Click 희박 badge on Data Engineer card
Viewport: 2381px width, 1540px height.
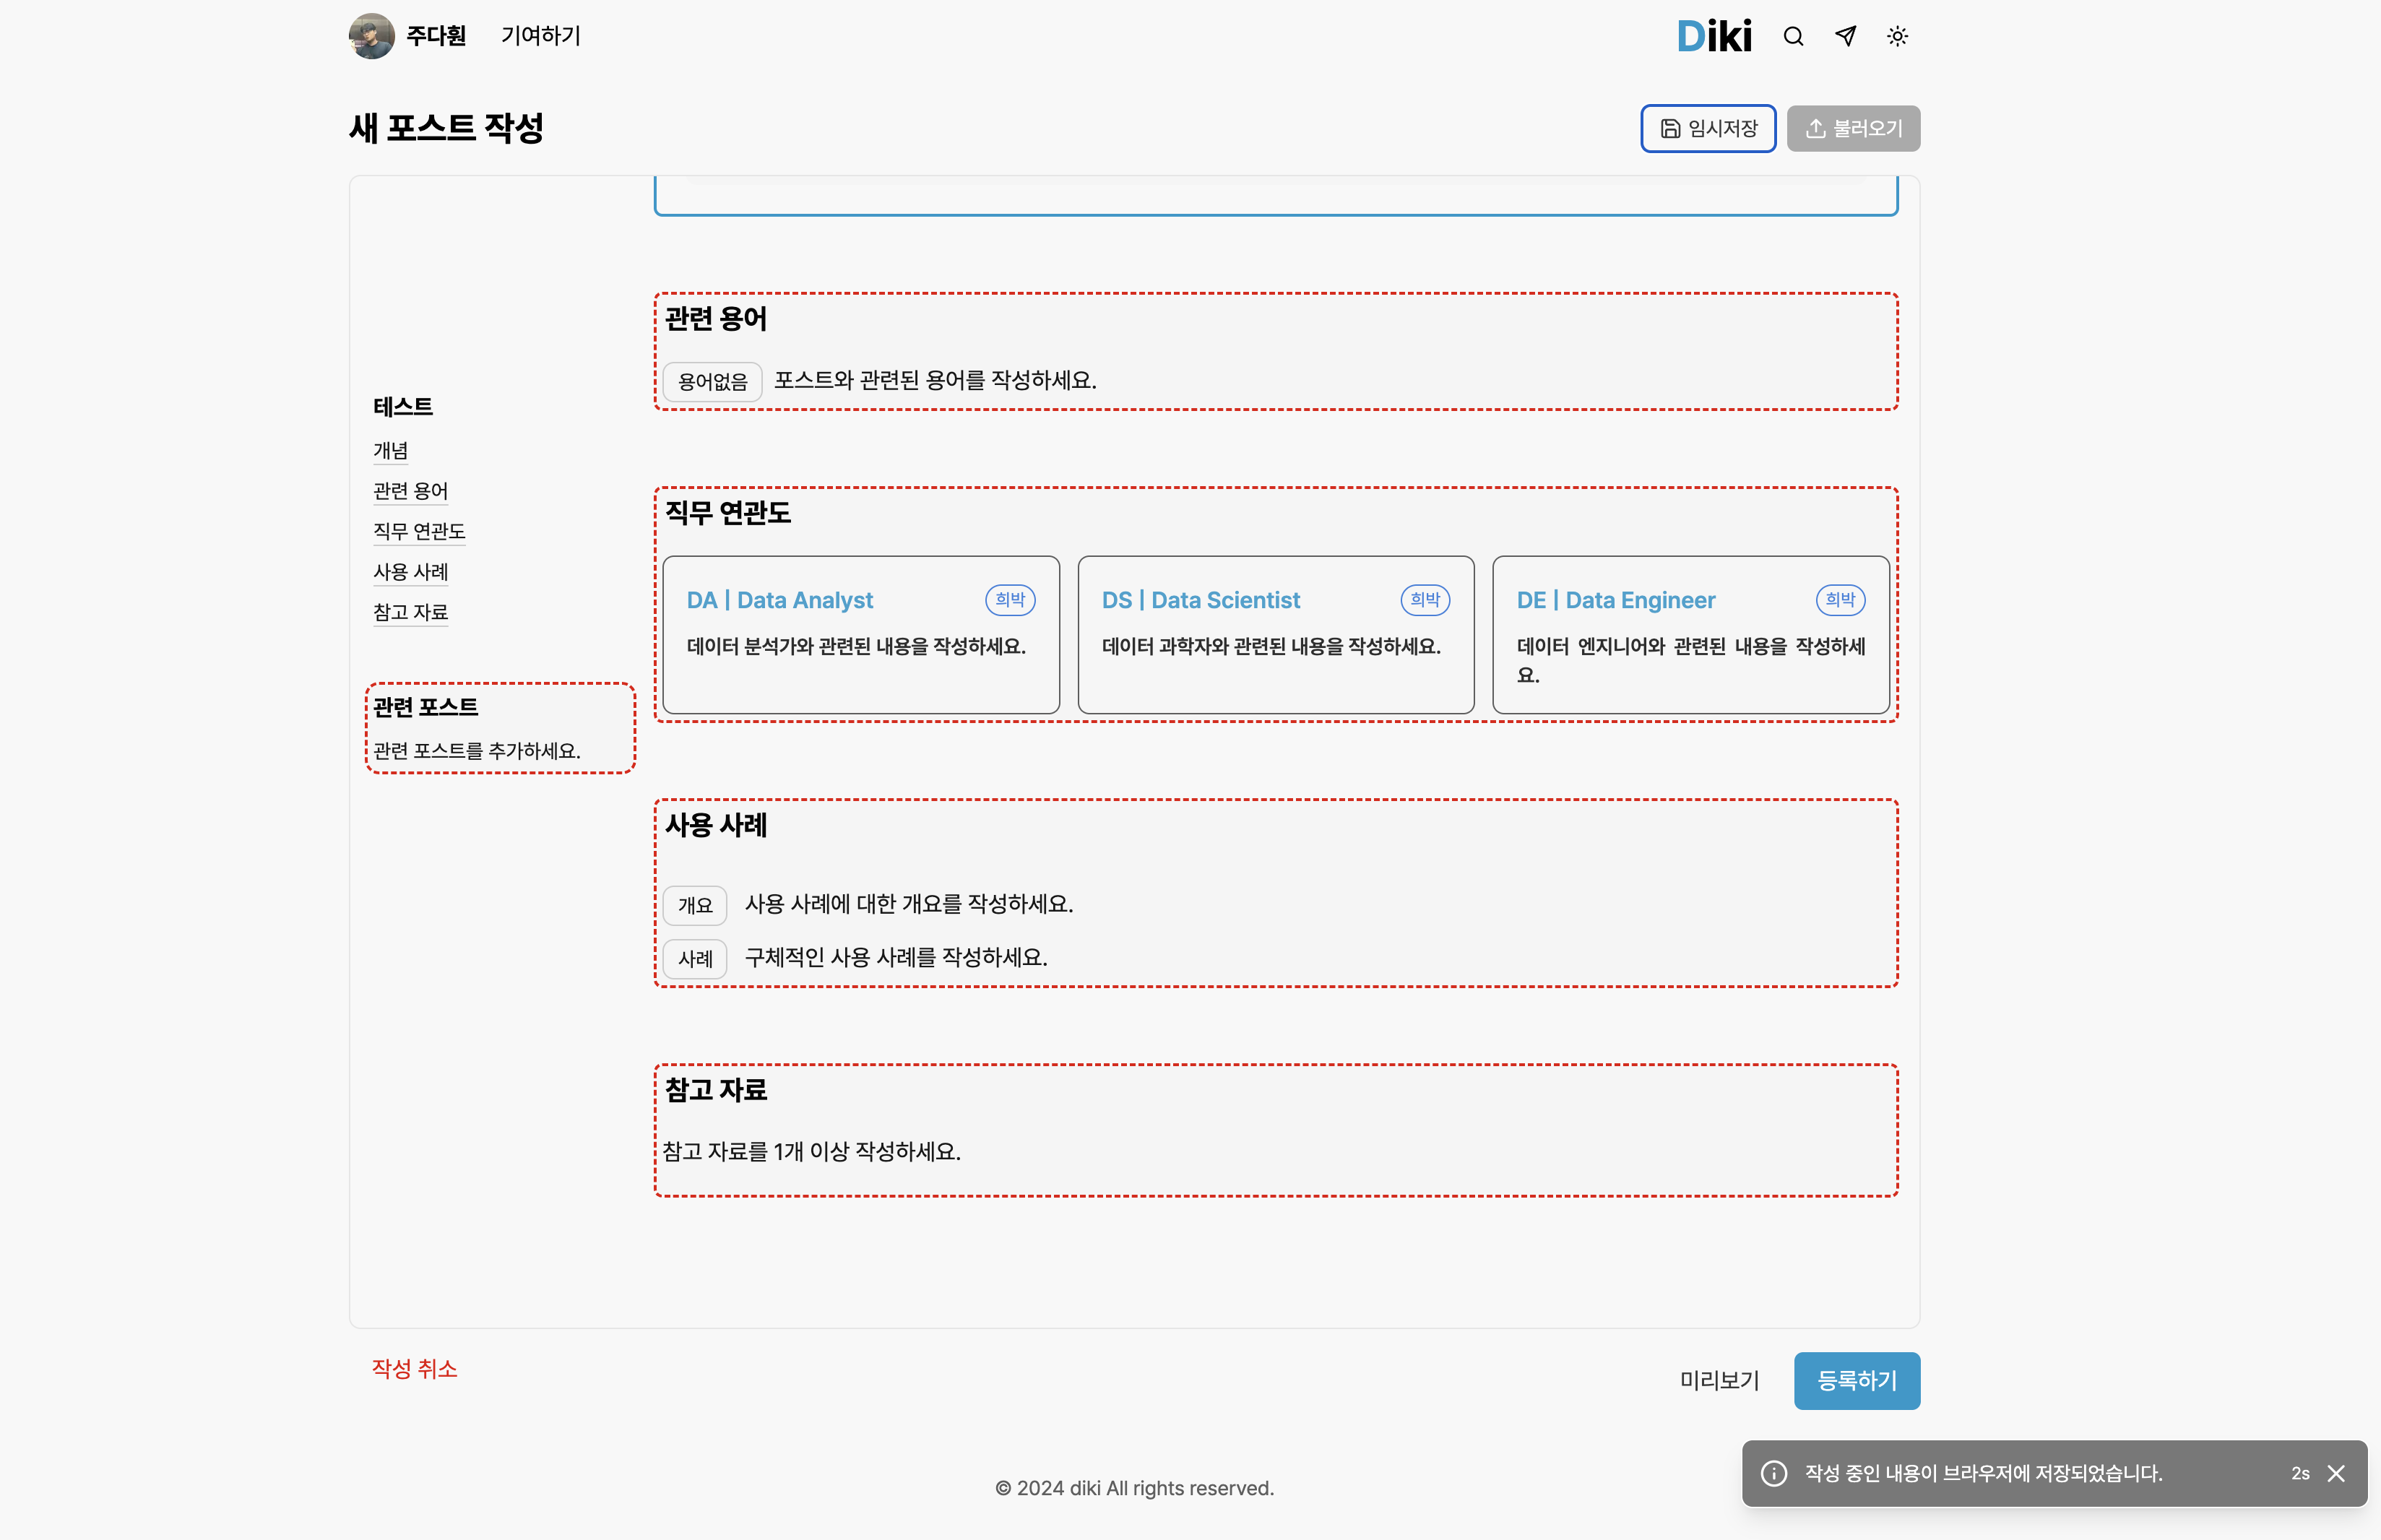[x=1840, y=599]
